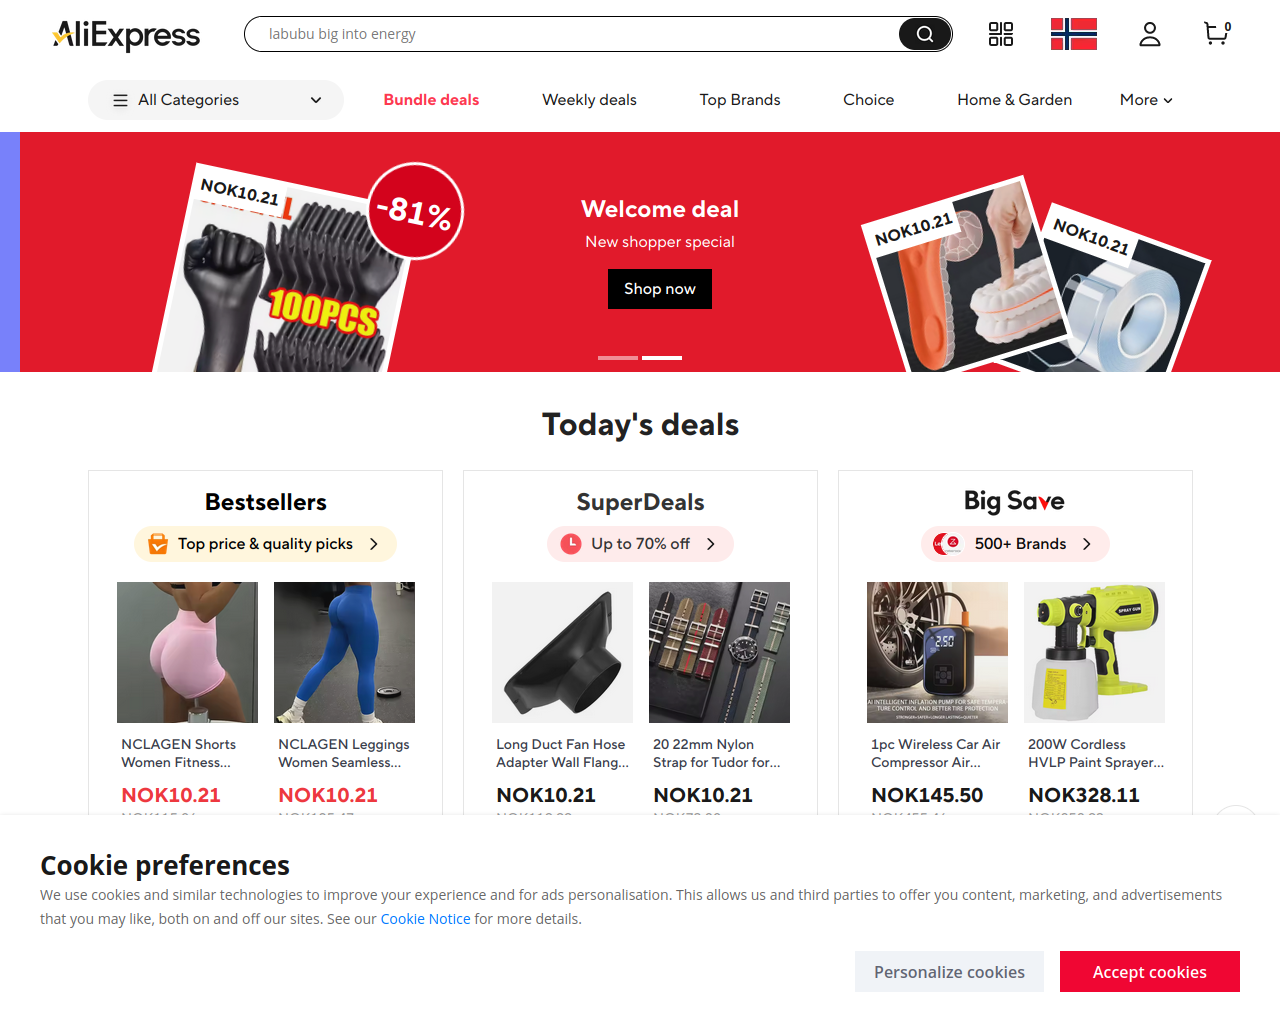Go to Weekly deals menu item
The height and width of the screenshot is (1024, 1280).
589,100
